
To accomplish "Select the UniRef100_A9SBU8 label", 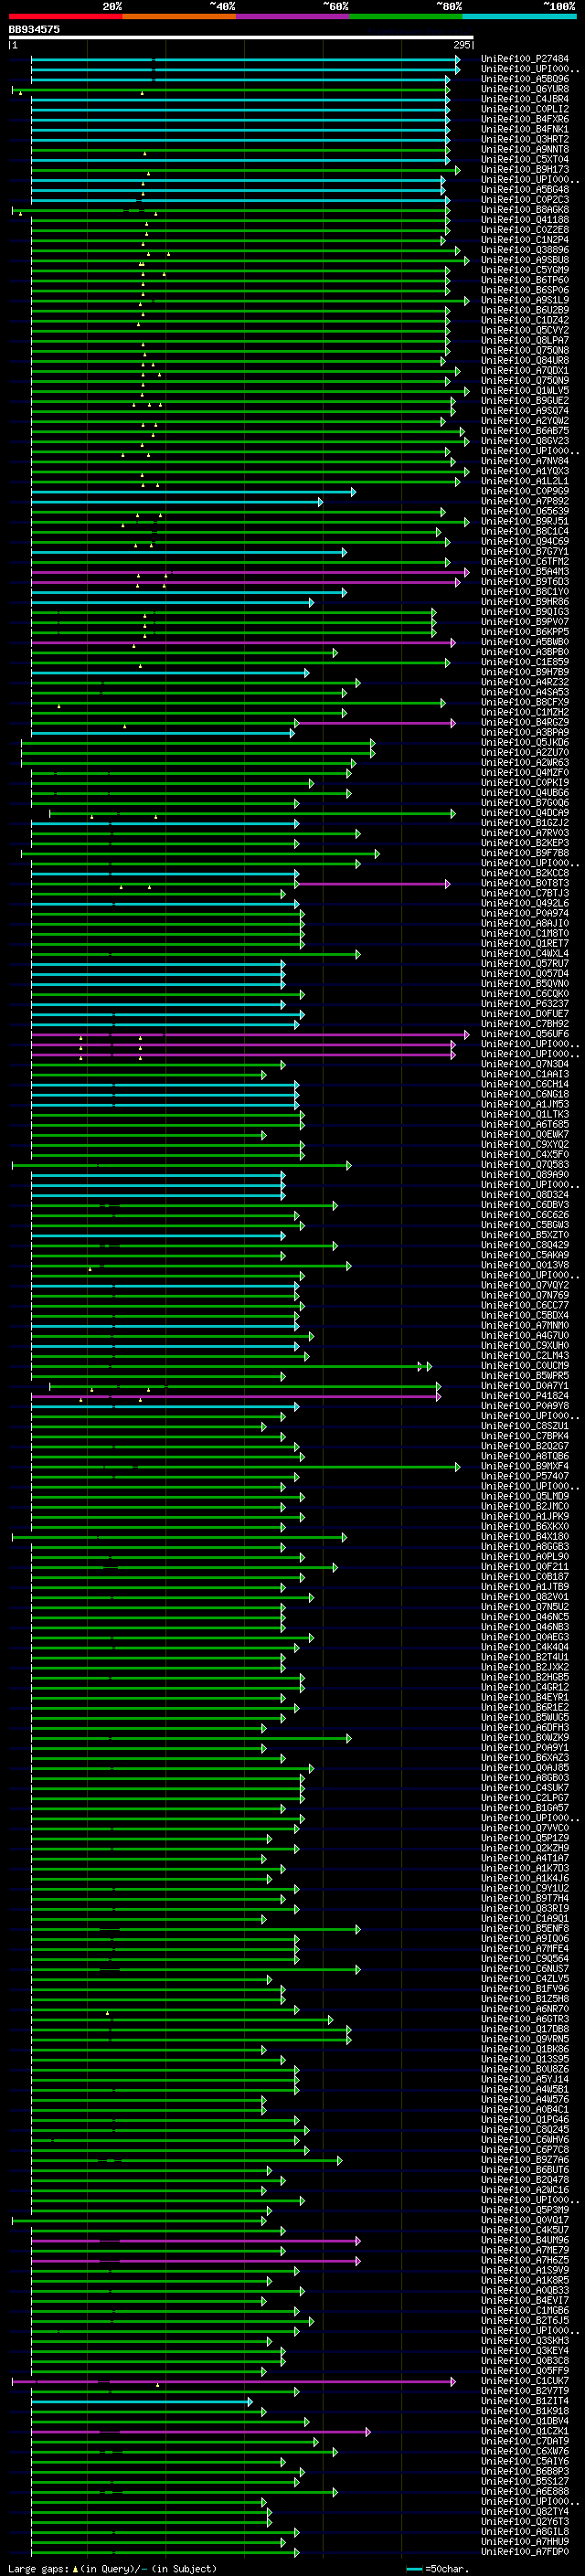I will (x=525, y=260).
